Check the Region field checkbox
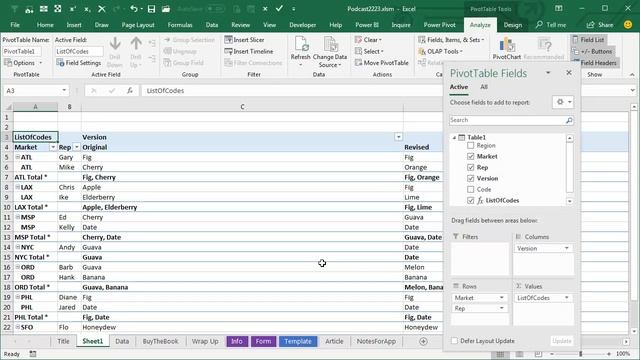The width and height of the screenshot is (640, 360). (x=471, y=145)
